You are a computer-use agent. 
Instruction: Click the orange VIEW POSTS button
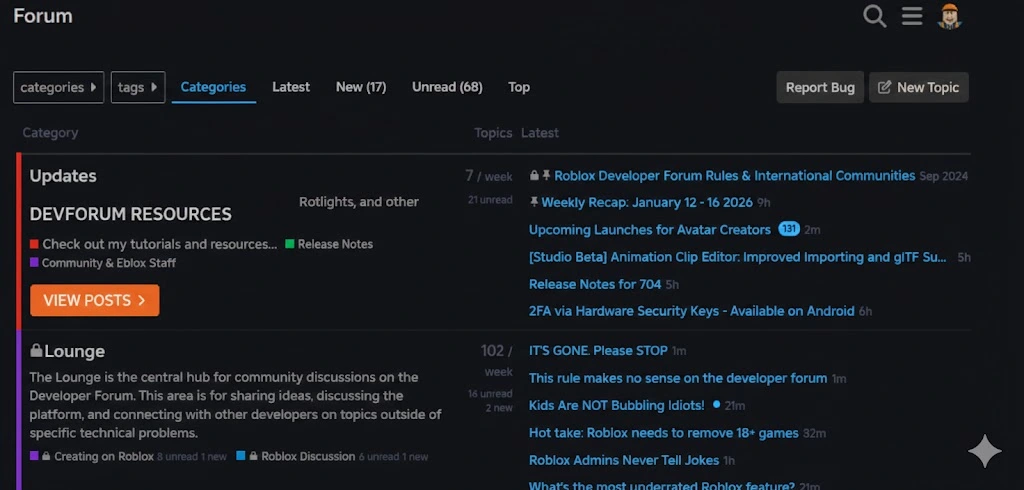(x=95, y=301)
